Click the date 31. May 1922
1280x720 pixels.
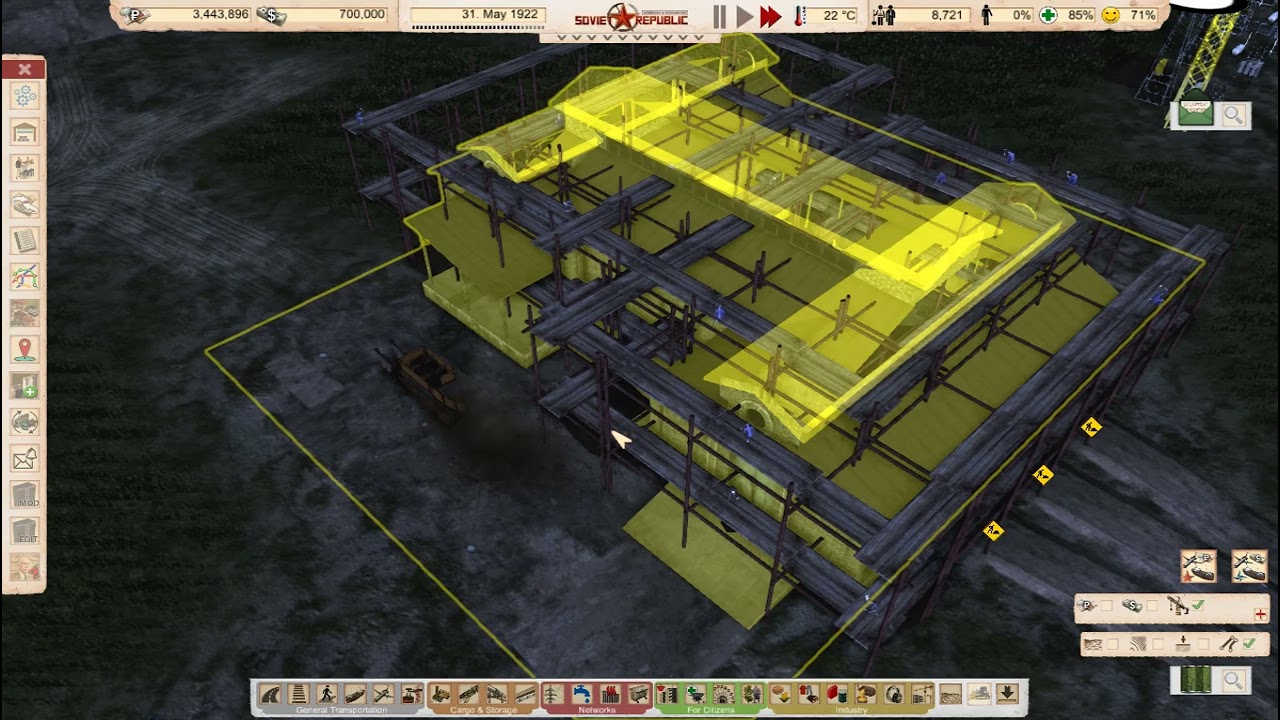(500, 14)
